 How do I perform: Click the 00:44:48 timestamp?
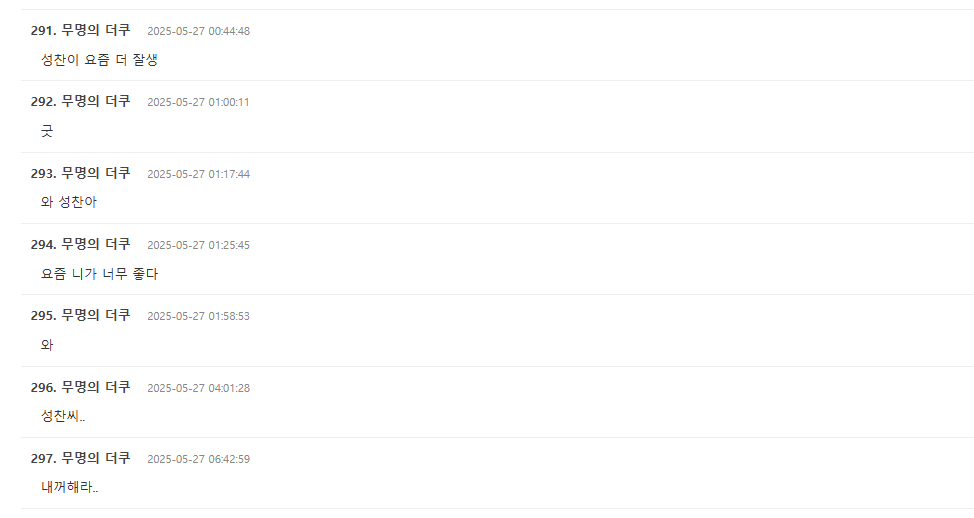[198, 31]
